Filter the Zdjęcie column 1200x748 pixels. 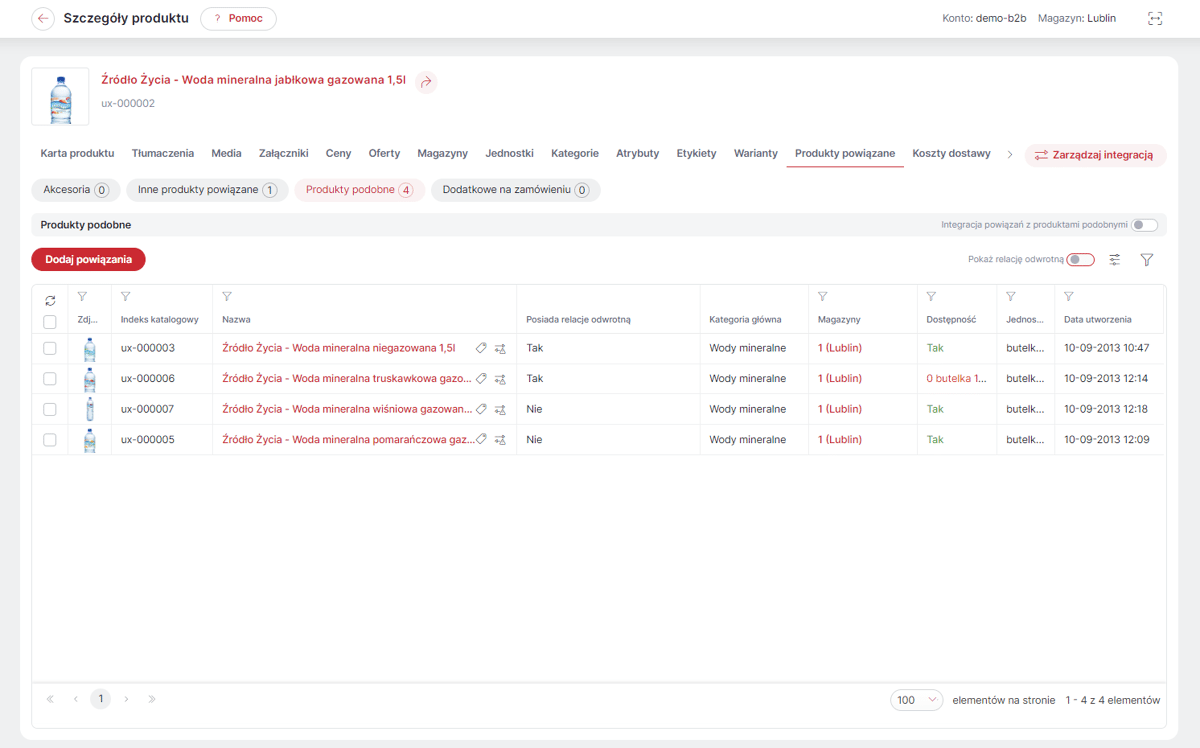[82, 297]
